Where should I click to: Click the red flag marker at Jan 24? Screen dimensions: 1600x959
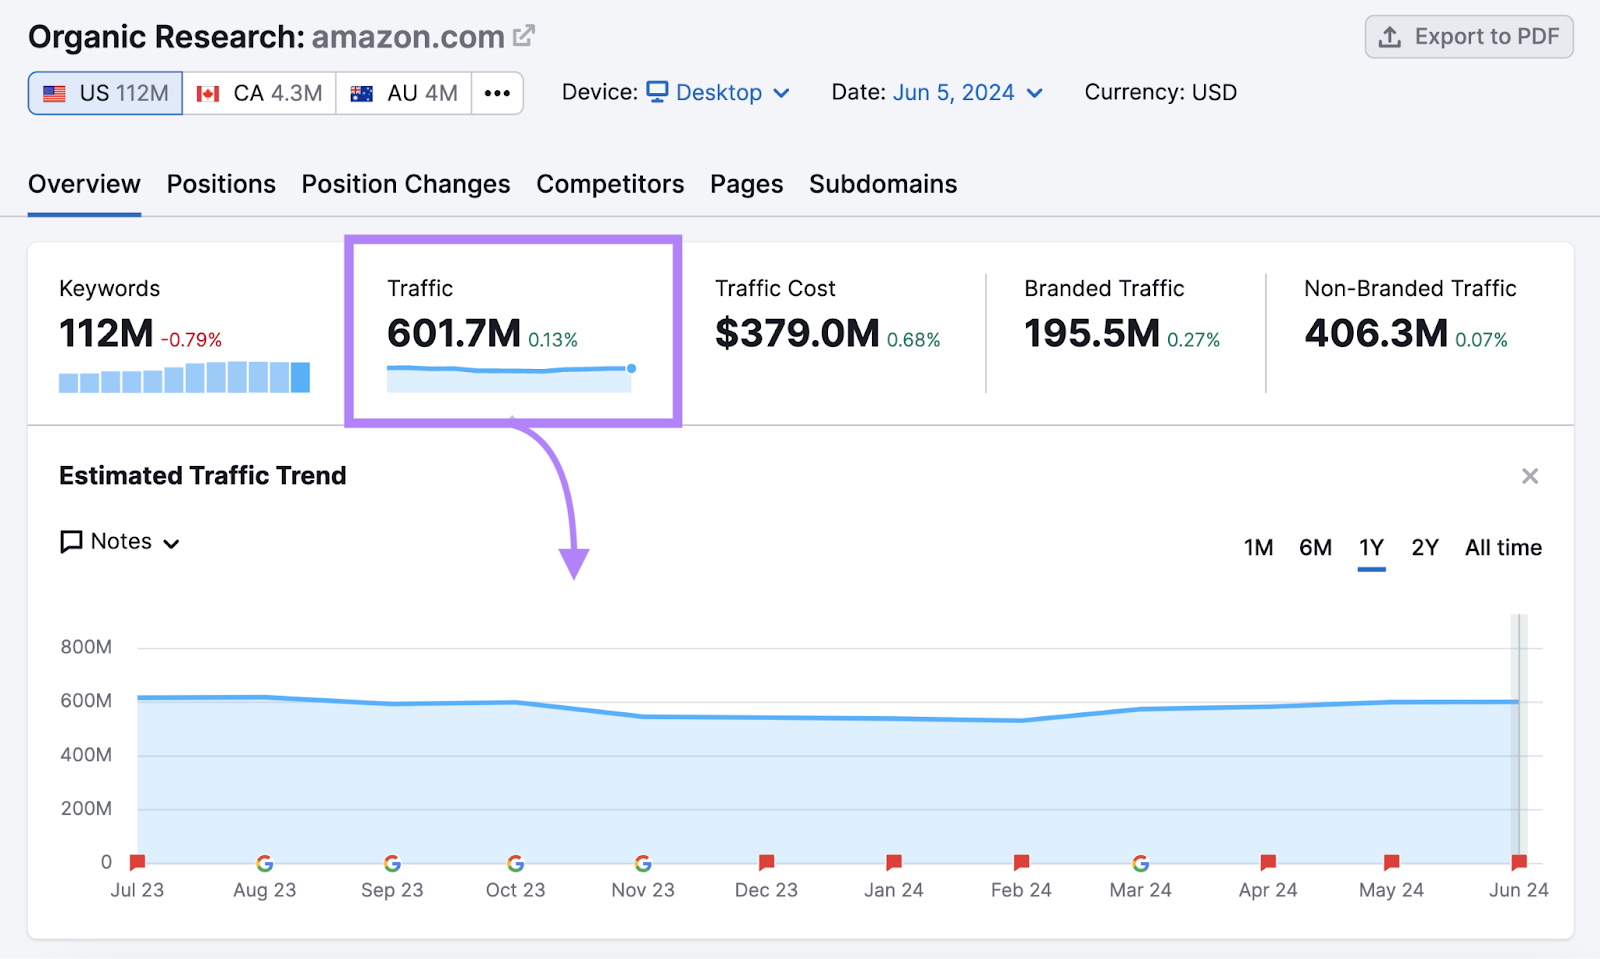coord(892,861)
